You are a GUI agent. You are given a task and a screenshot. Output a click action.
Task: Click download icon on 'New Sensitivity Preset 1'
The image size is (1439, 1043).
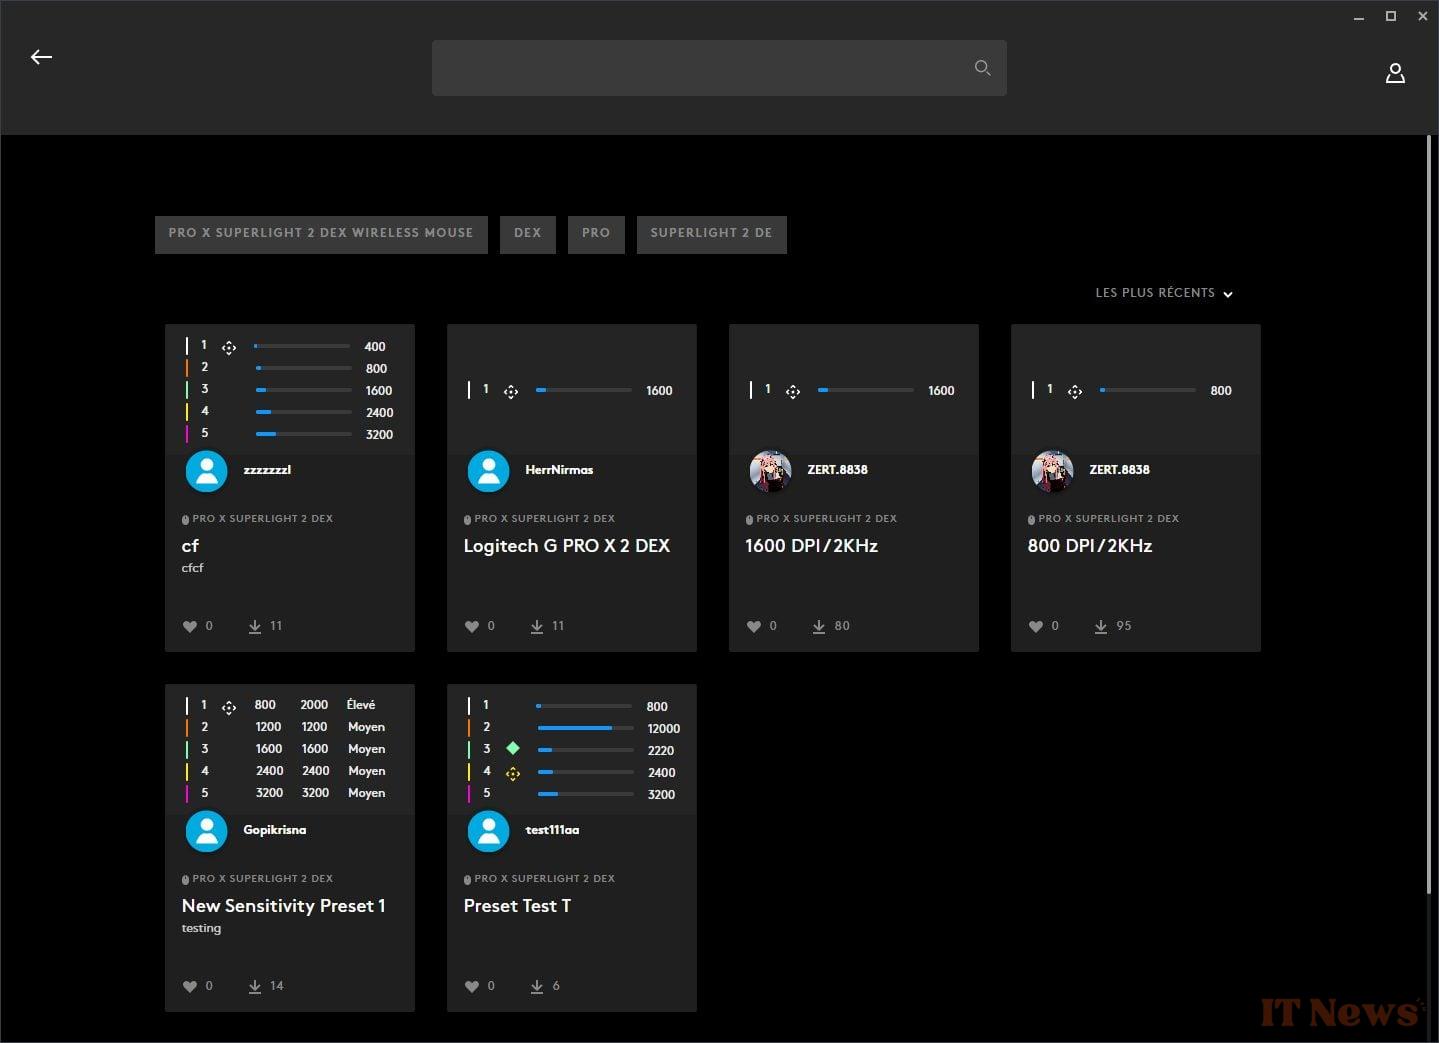tap(255, 986)
